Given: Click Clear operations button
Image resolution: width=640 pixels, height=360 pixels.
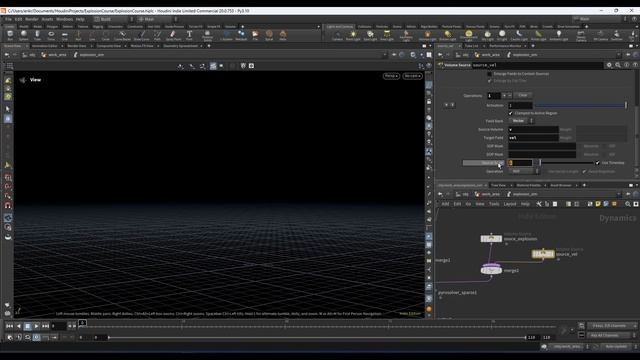Looking at the screenshot, I should [523, 95].
